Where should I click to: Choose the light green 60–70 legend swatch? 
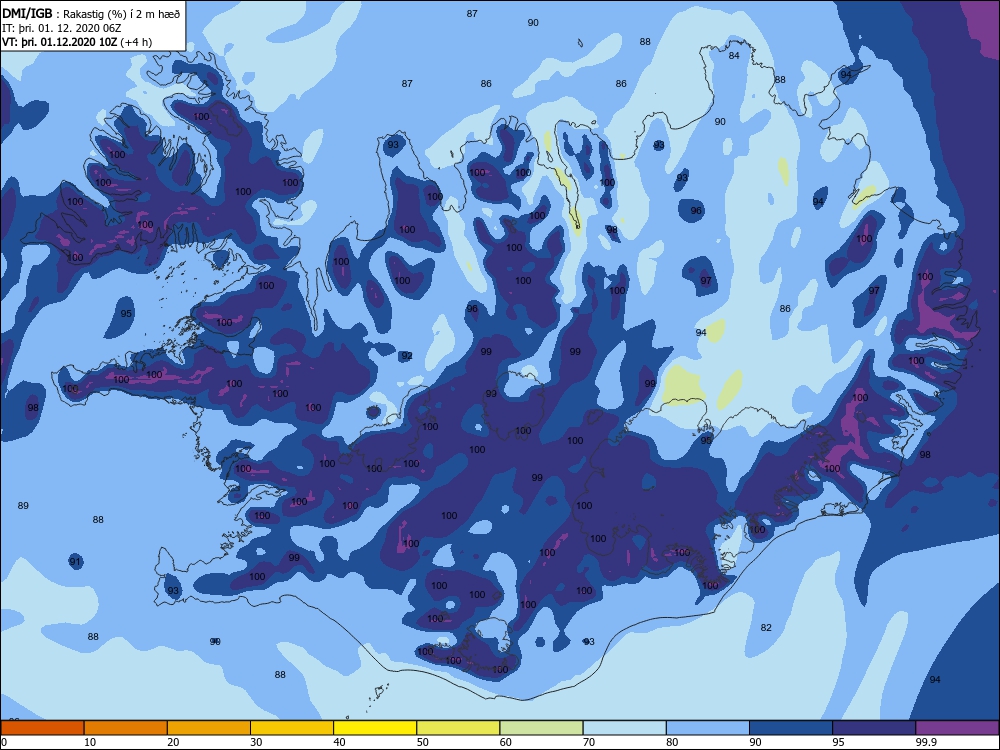tap(541, 728)
